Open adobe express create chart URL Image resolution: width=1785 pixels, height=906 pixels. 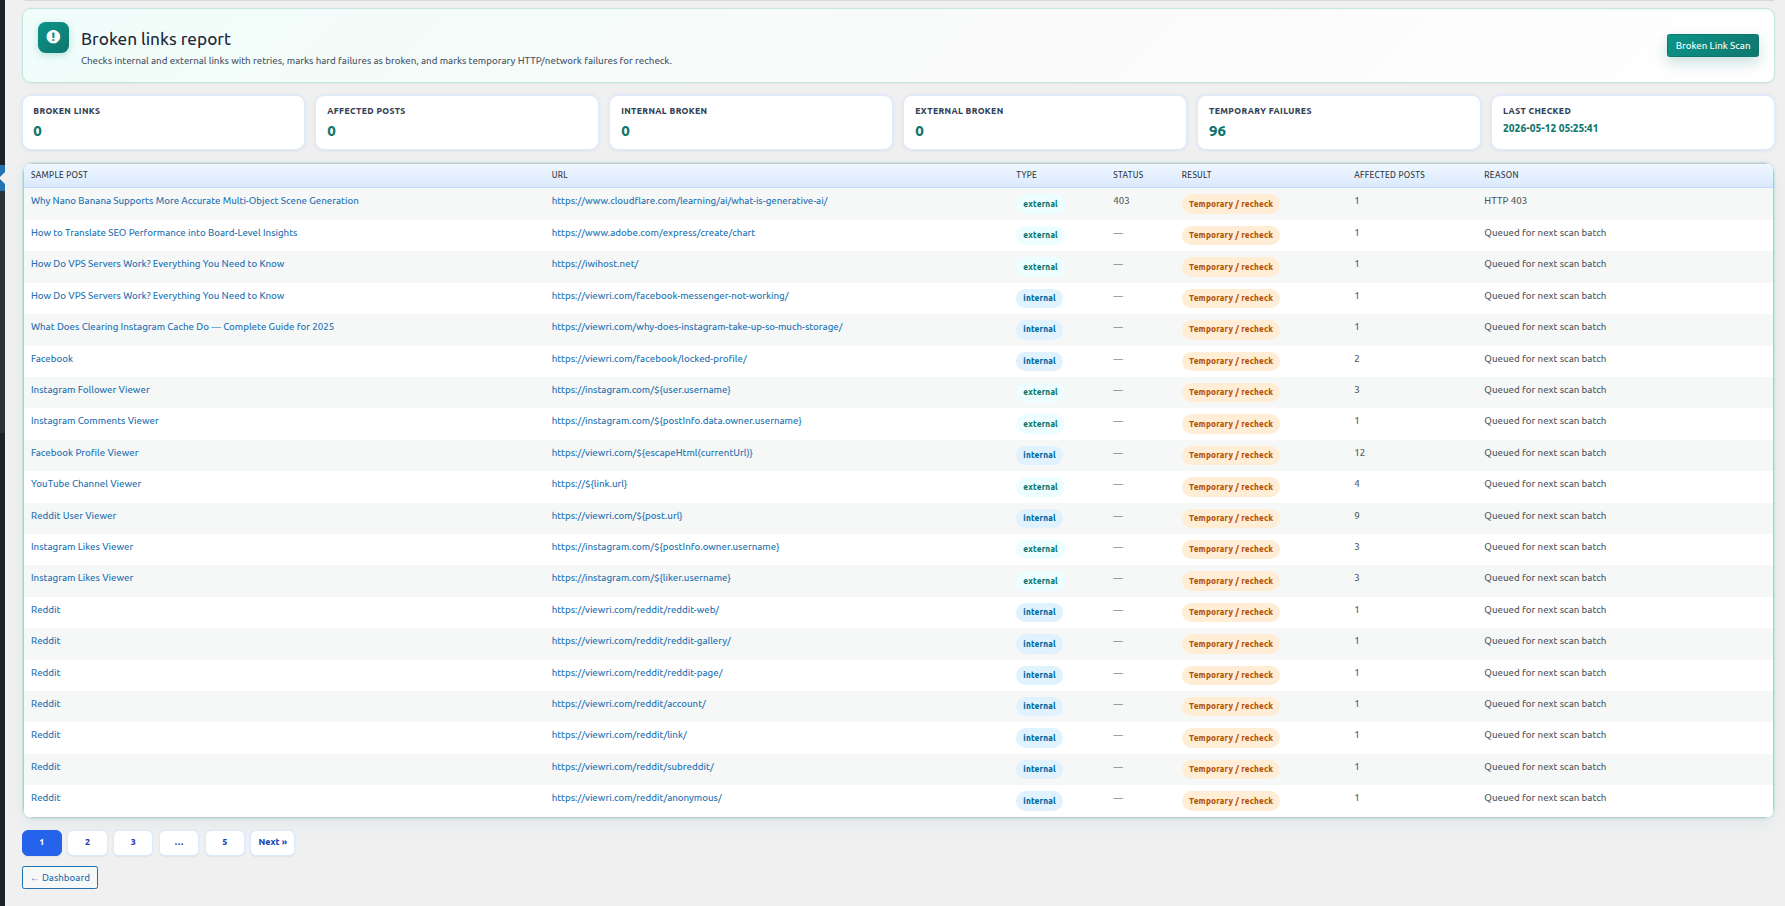click(653, 233)
